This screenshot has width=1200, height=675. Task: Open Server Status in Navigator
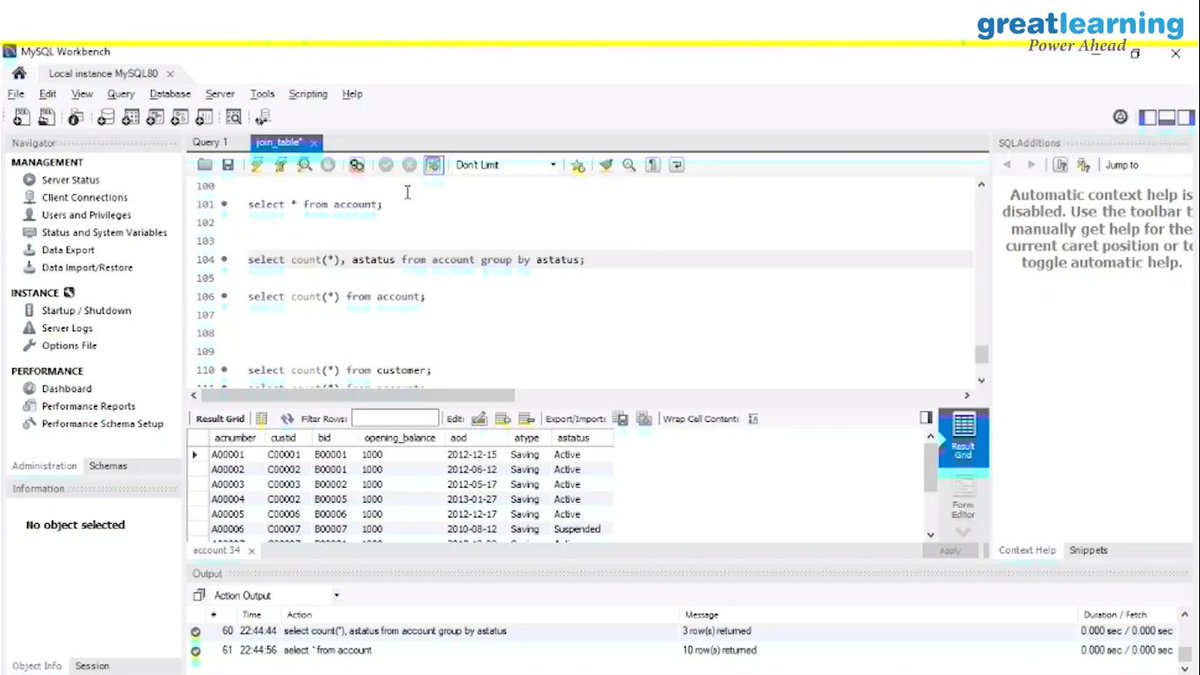[70, 180]
